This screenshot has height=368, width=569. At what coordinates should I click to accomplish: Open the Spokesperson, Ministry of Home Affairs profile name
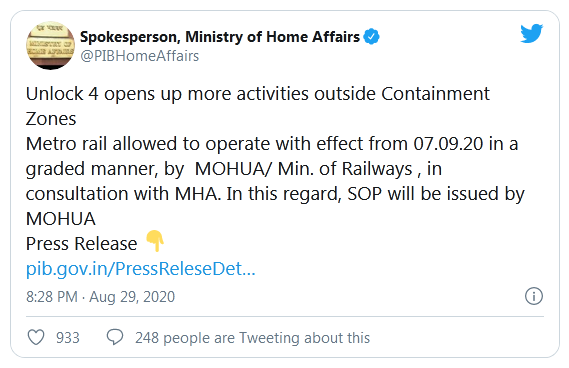coord(220,37)
